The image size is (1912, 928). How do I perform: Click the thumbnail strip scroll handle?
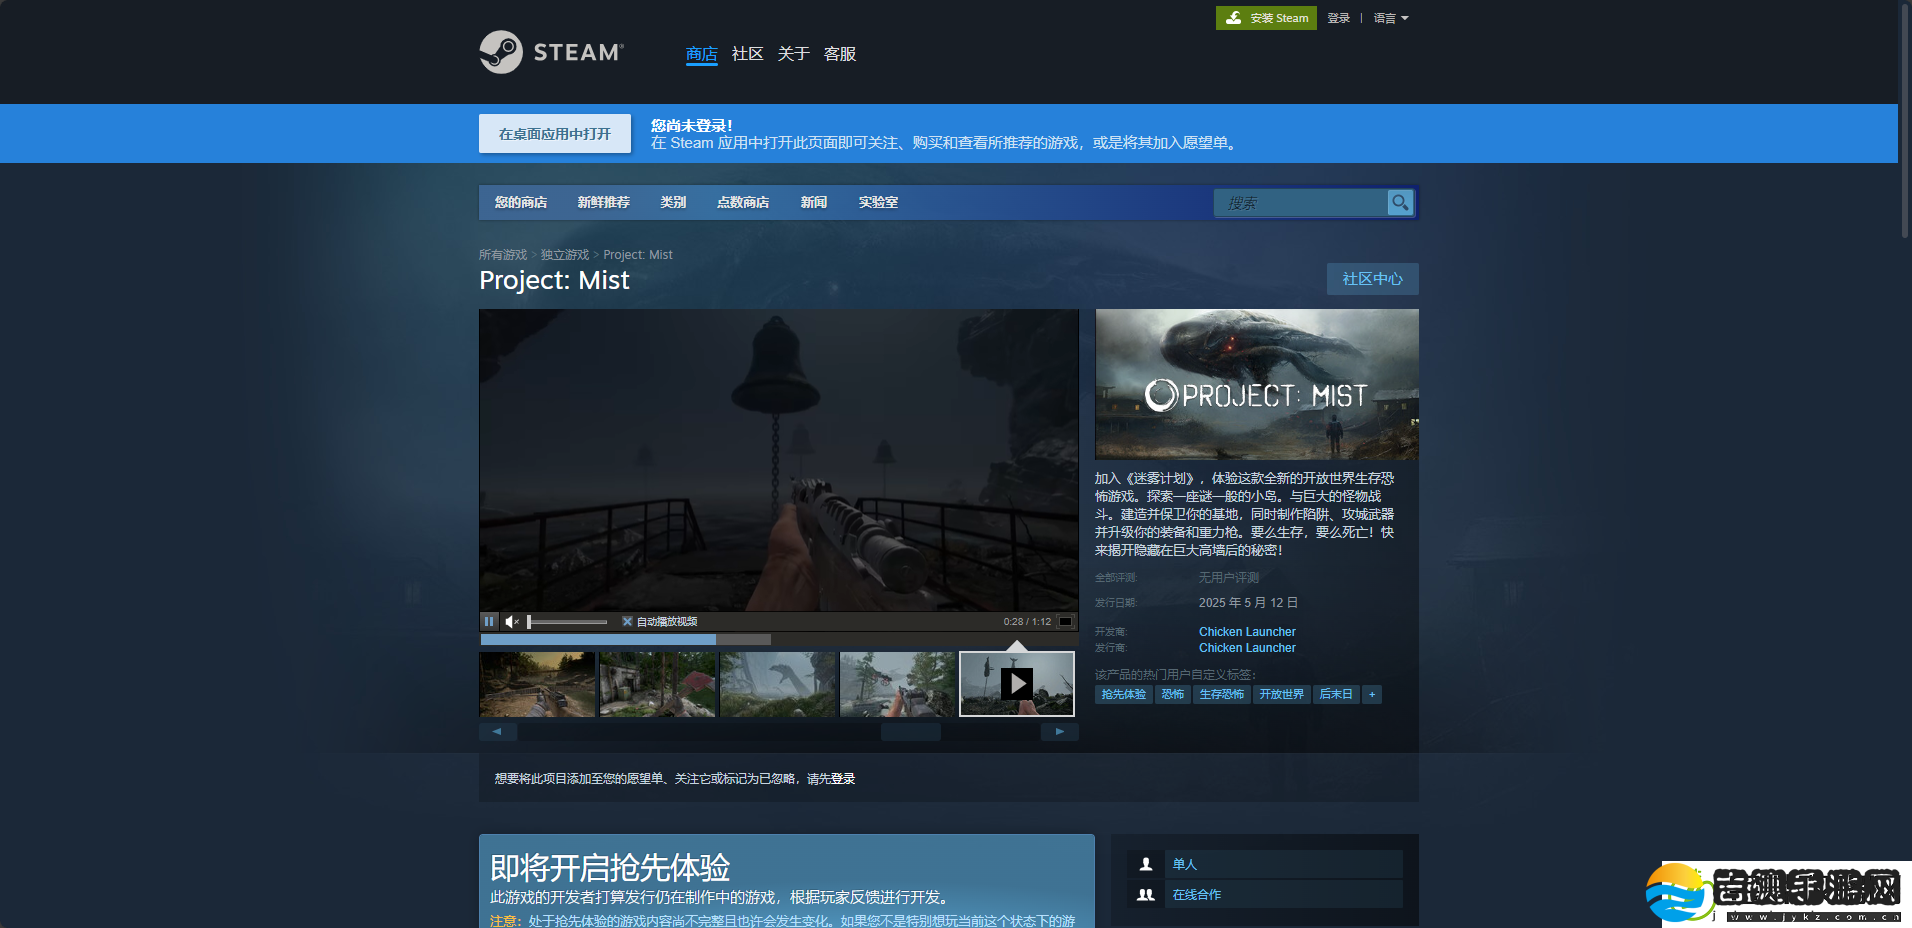910,732
